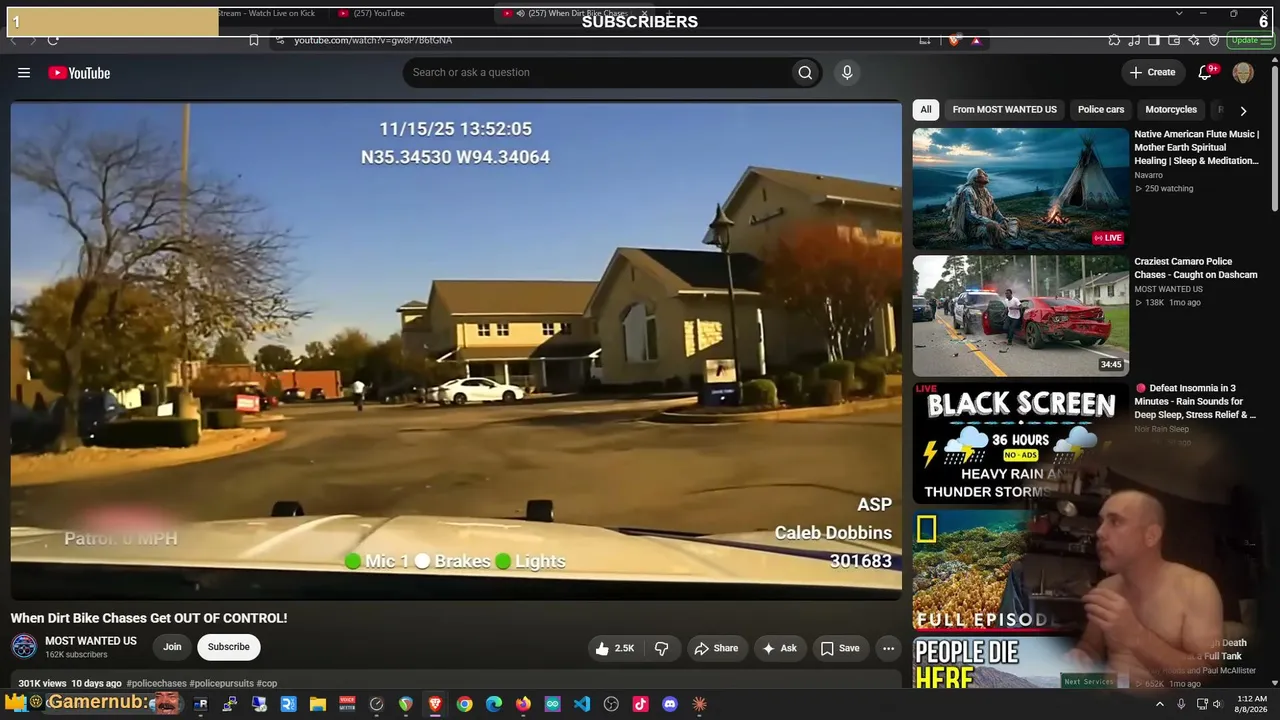
Task: Click the YouTube search input field
Action: click(x=596, y=72)
